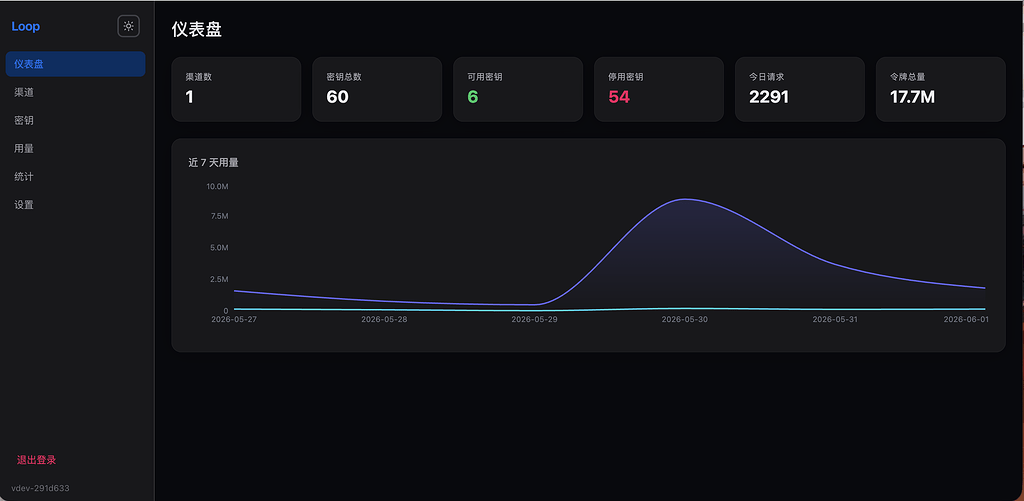Click the 令牌总量 value 17.7M

pos(912,97)
